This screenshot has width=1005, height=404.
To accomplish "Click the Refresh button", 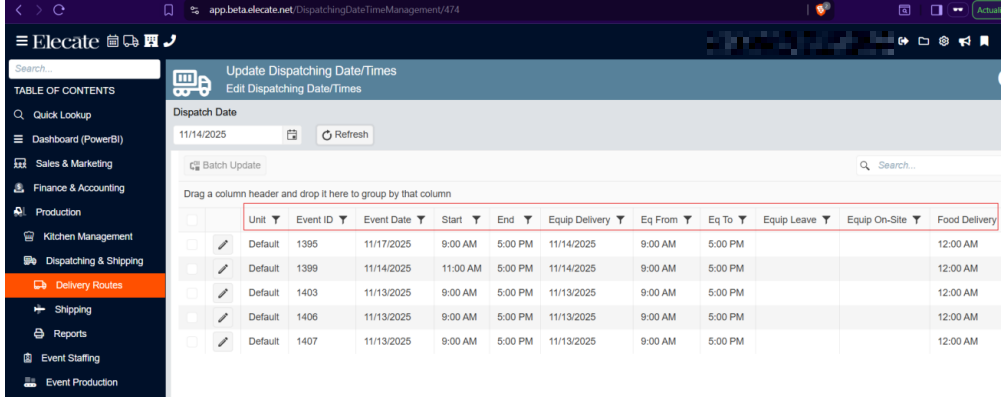I will (345, 135).
